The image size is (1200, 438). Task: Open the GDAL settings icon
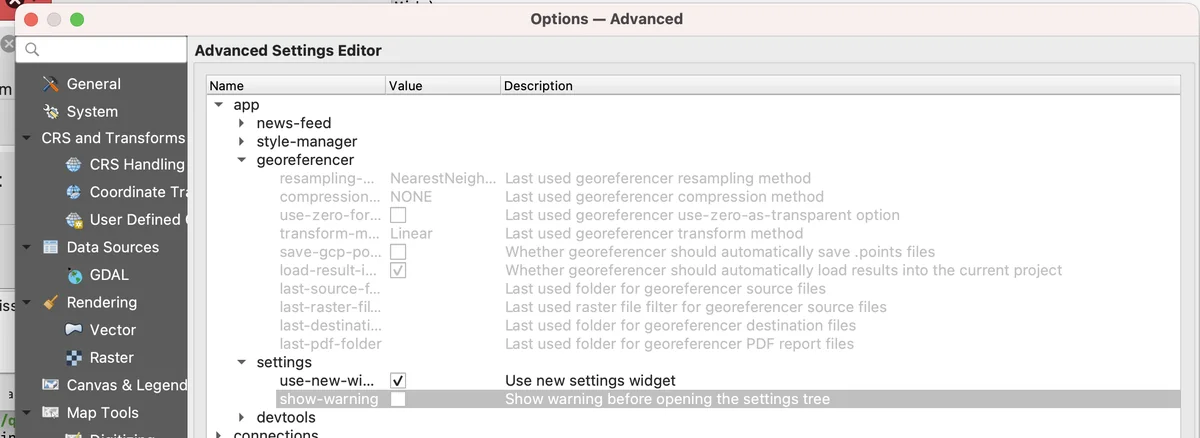pos(74,275)
